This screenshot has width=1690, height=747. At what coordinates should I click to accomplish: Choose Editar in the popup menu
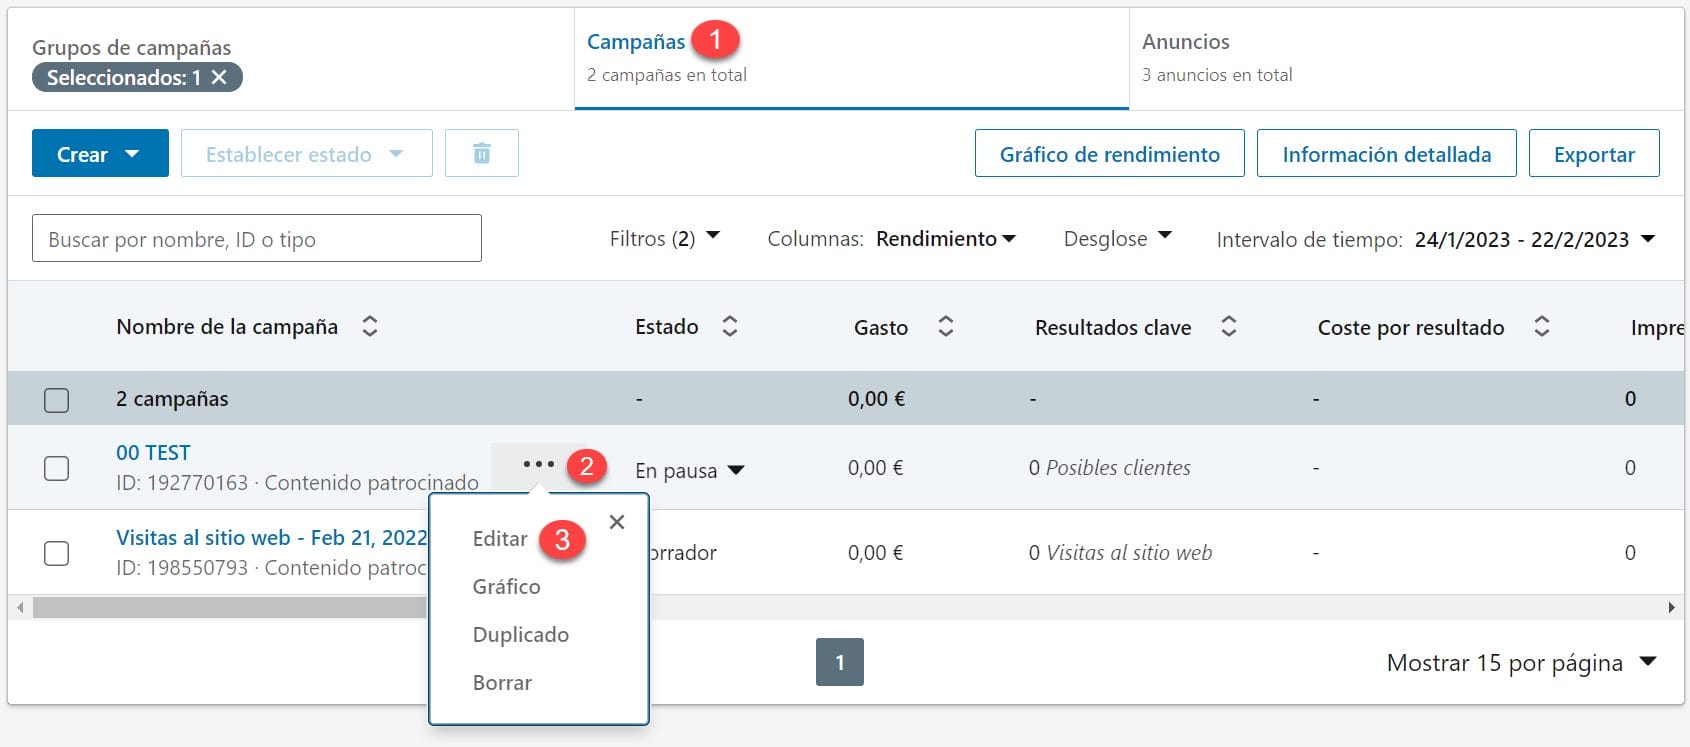500,539
